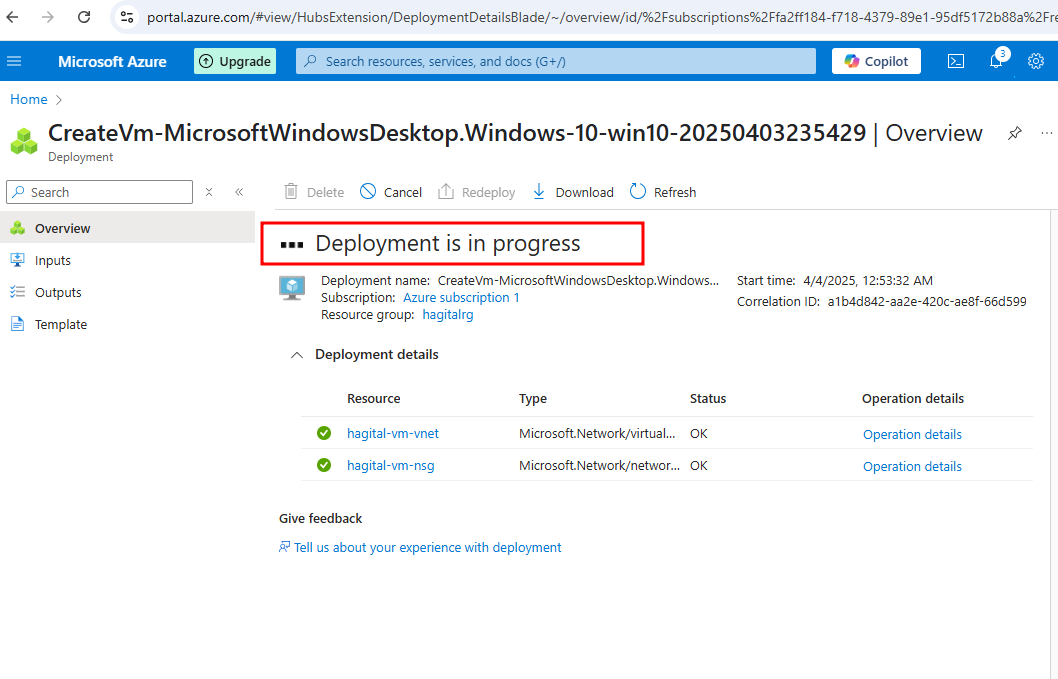This screenshot has height=679, width=1058.
Task: Open the hagitalrg resource group link
Action: pyautogui.click(x=448, y=315)
